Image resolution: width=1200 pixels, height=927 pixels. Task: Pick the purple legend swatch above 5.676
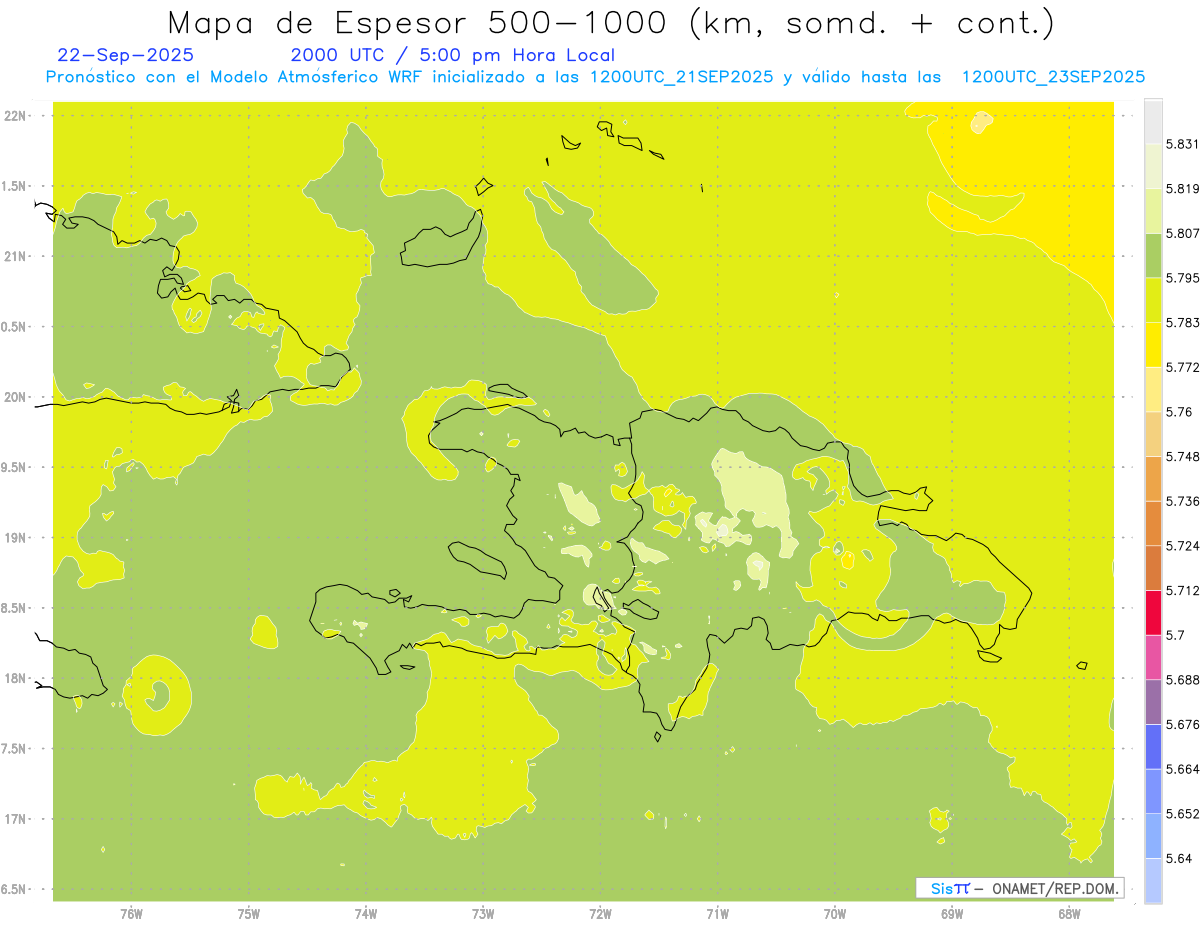point(1153,702)
